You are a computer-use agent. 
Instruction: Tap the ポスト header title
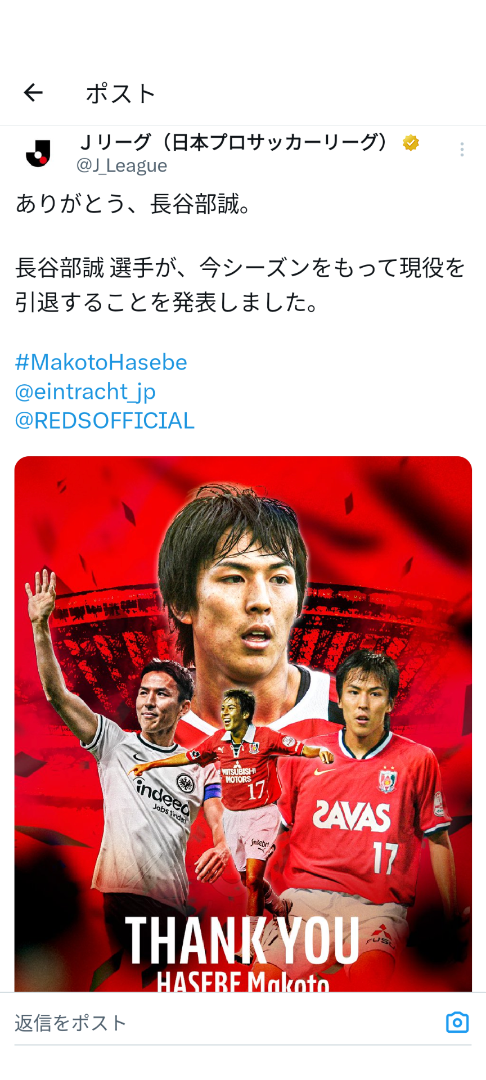click(x=121, y=93)
